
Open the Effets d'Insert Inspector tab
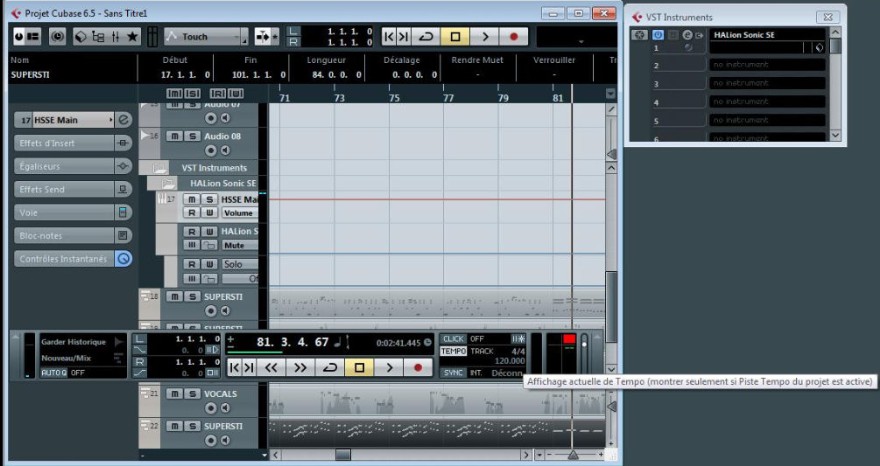(x=64, y=143)
